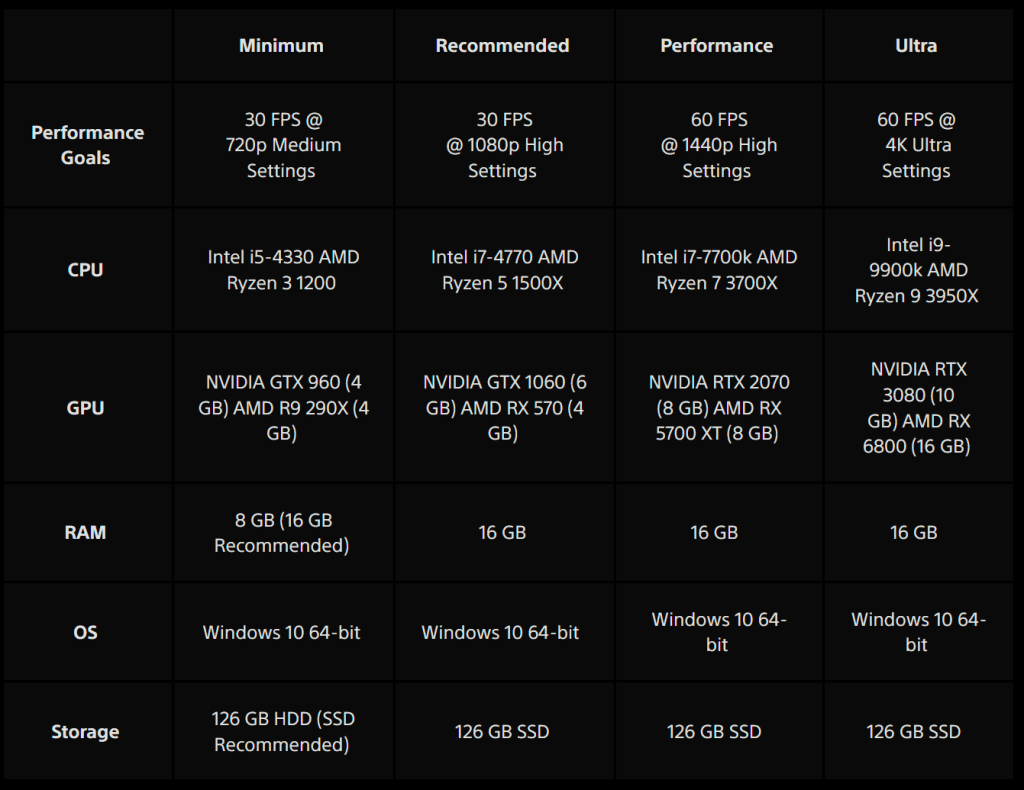Click the 8 GB (16 GB Recommended) cell
Screen dimensions: 1024x790
(283, 533)
